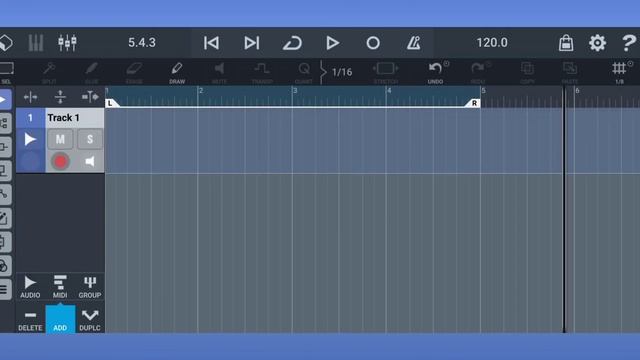Redo the last undone action
640x360 pixels.
click(478, 72)
